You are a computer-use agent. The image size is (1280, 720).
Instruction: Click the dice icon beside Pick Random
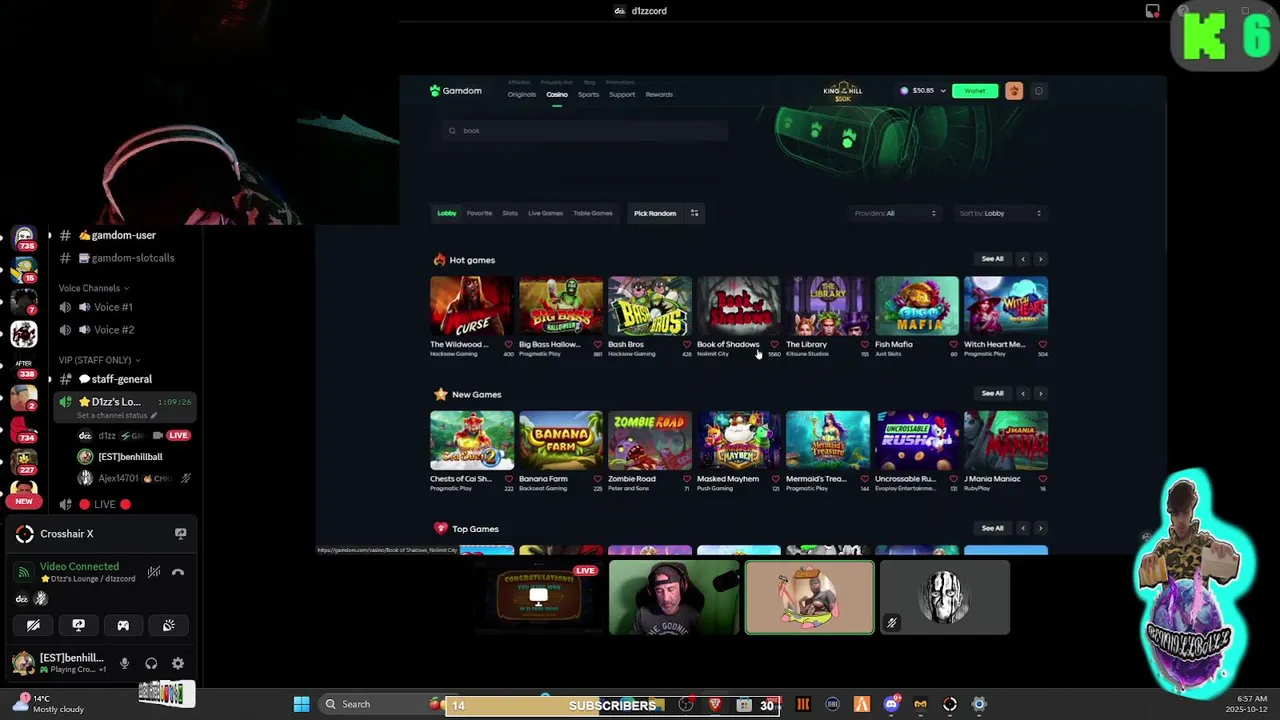point(694,213)
